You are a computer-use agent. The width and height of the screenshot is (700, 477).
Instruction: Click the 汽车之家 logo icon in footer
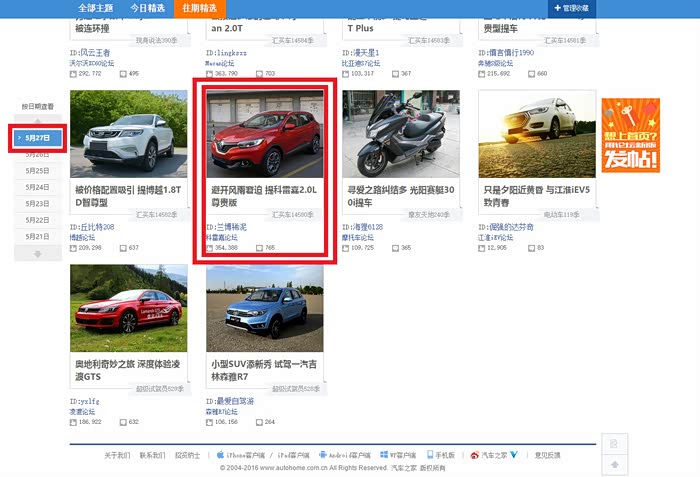point(475,455)
